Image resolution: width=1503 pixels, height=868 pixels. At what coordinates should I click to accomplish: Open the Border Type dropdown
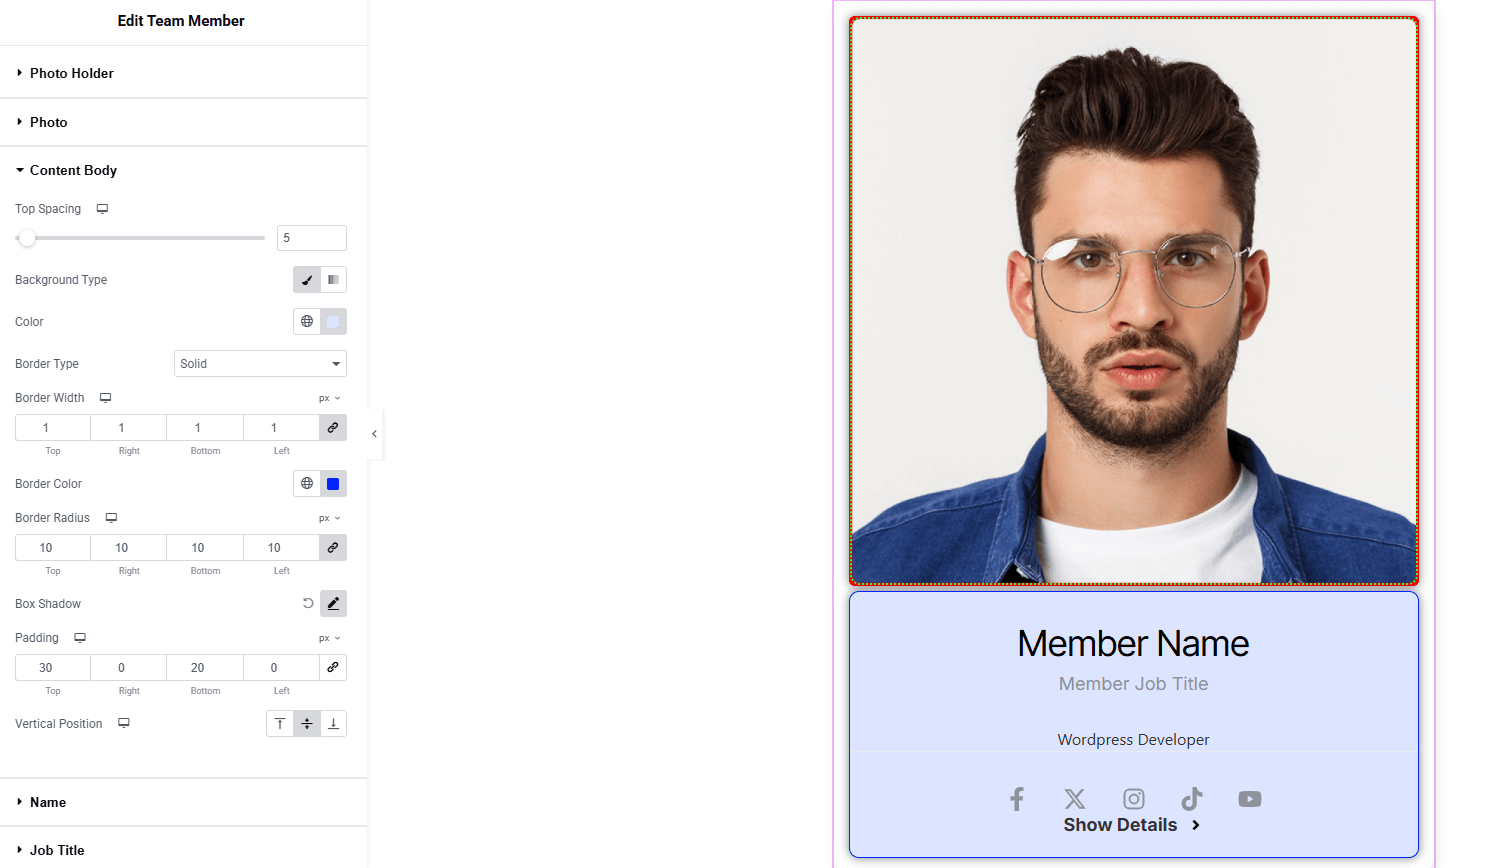tap(260, 364)
